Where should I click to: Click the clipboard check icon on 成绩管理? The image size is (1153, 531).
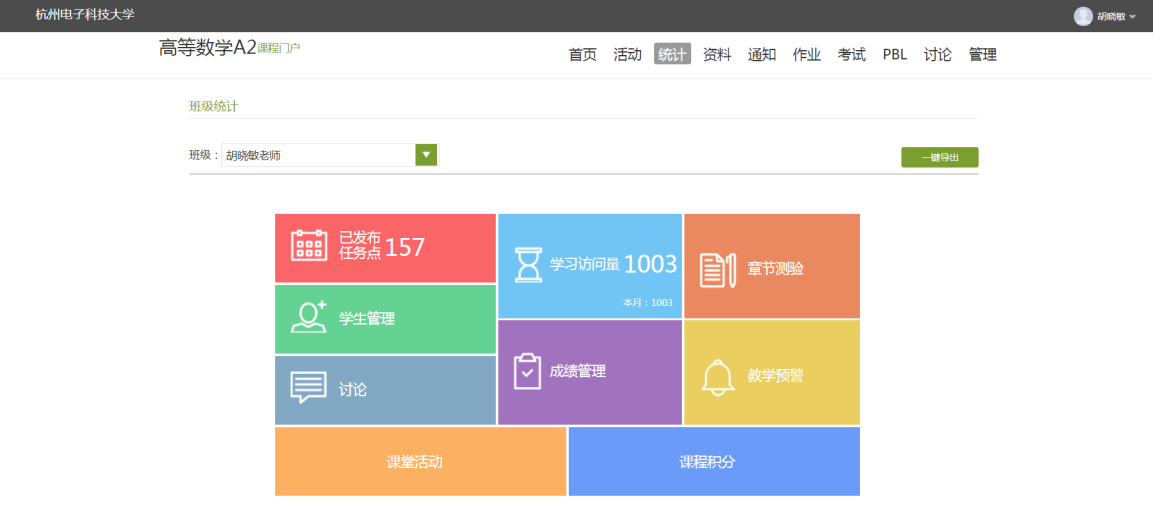(527, 371)
